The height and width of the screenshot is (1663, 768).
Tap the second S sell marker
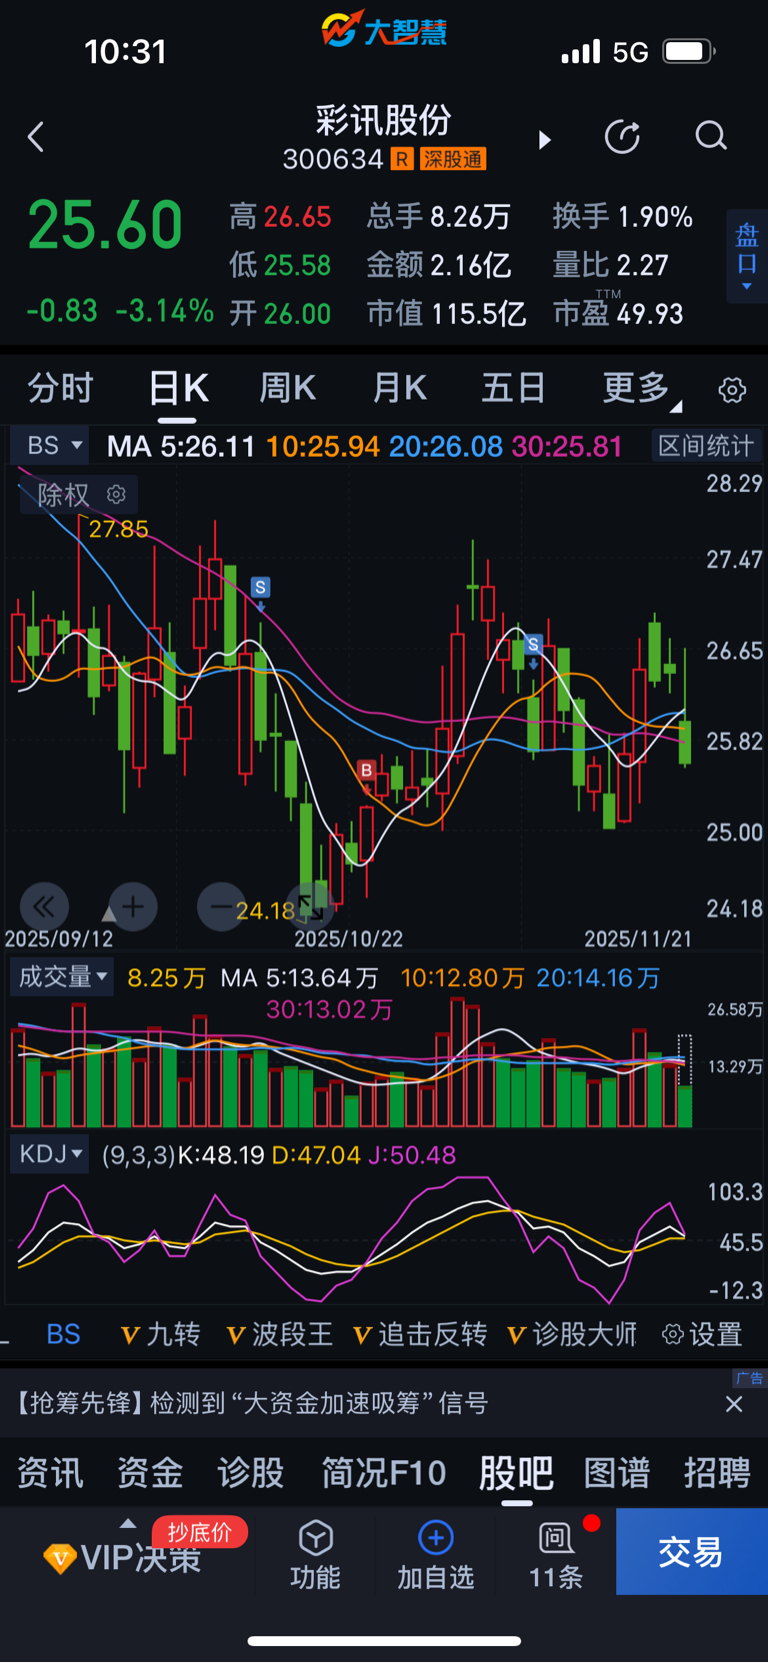(x=533, y=644)
